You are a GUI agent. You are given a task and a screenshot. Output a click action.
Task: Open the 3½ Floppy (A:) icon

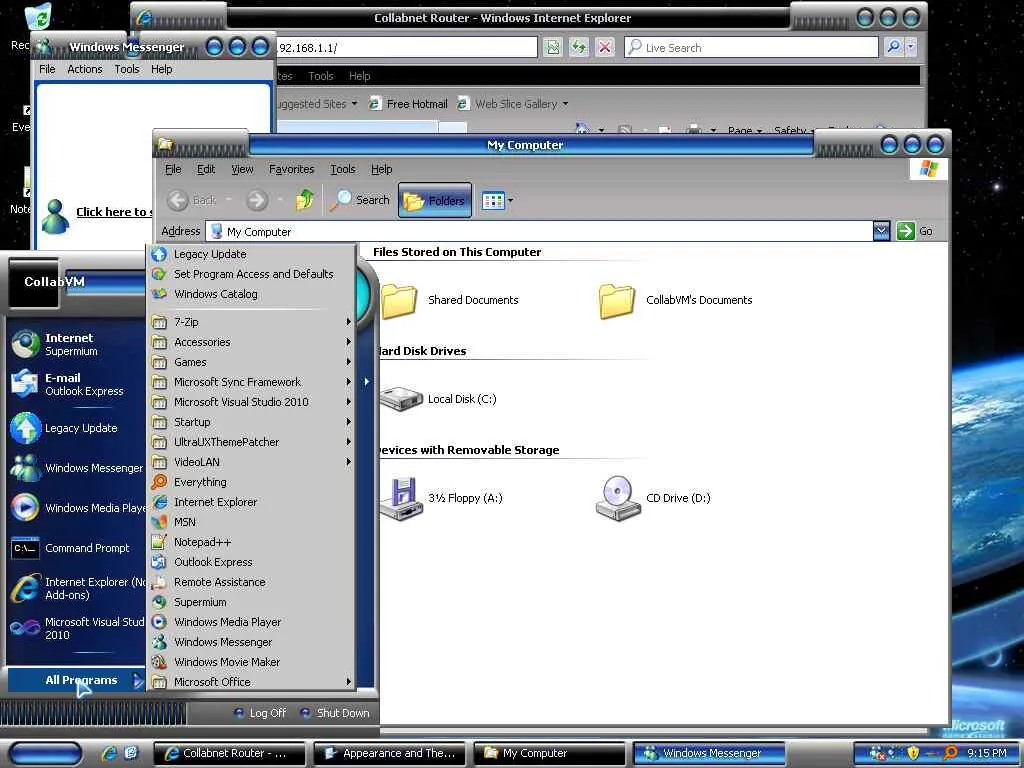click(402, 498)
